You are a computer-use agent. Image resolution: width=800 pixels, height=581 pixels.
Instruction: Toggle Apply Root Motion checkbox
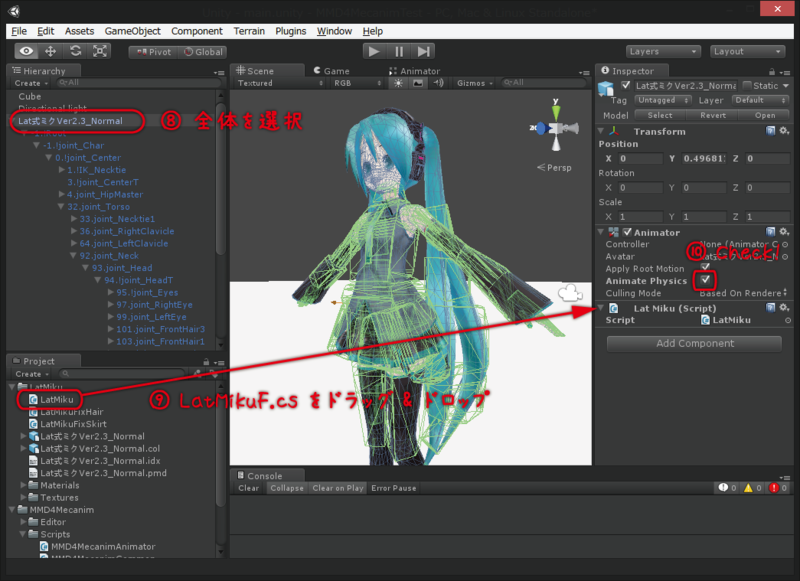pos(705,267)
